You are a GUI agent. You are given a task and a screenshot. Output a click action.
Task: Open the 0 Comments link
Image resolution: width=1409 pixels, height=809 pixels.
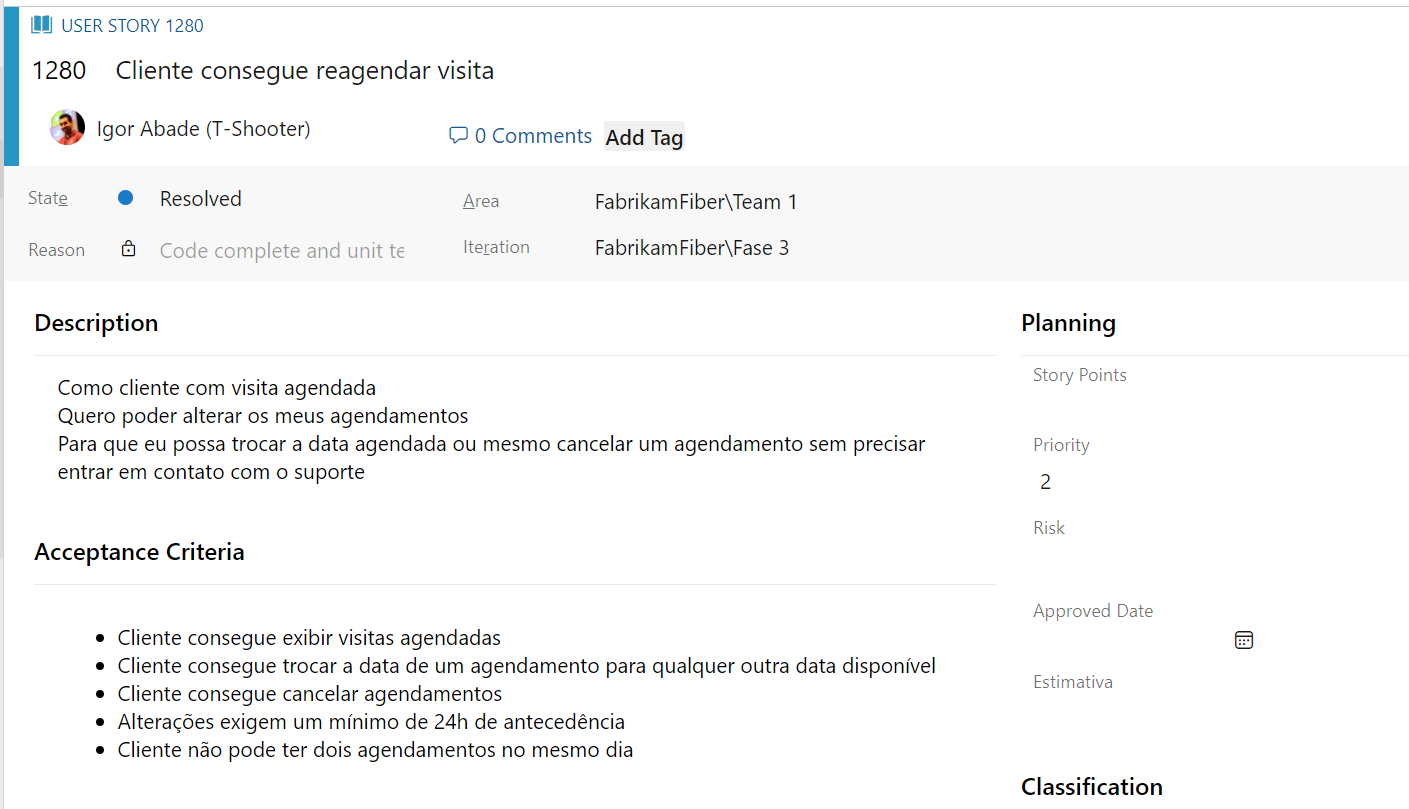point(533,136)
